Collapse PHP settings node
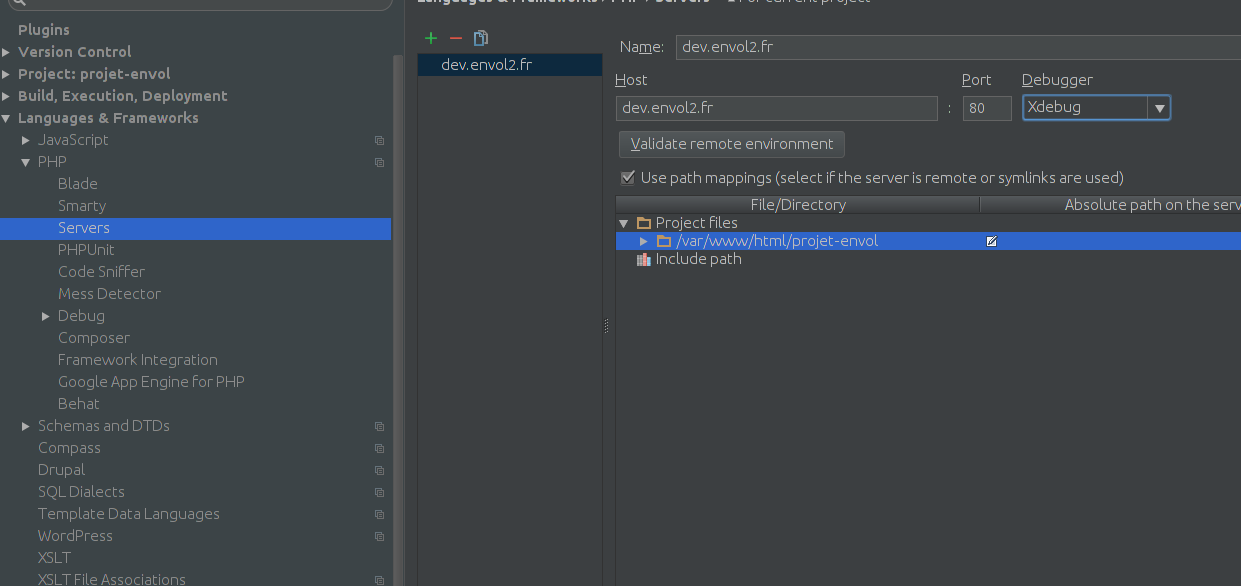The height and width of the screenshot is (586, 1241). pyautogui.click(x=26, y=162)
